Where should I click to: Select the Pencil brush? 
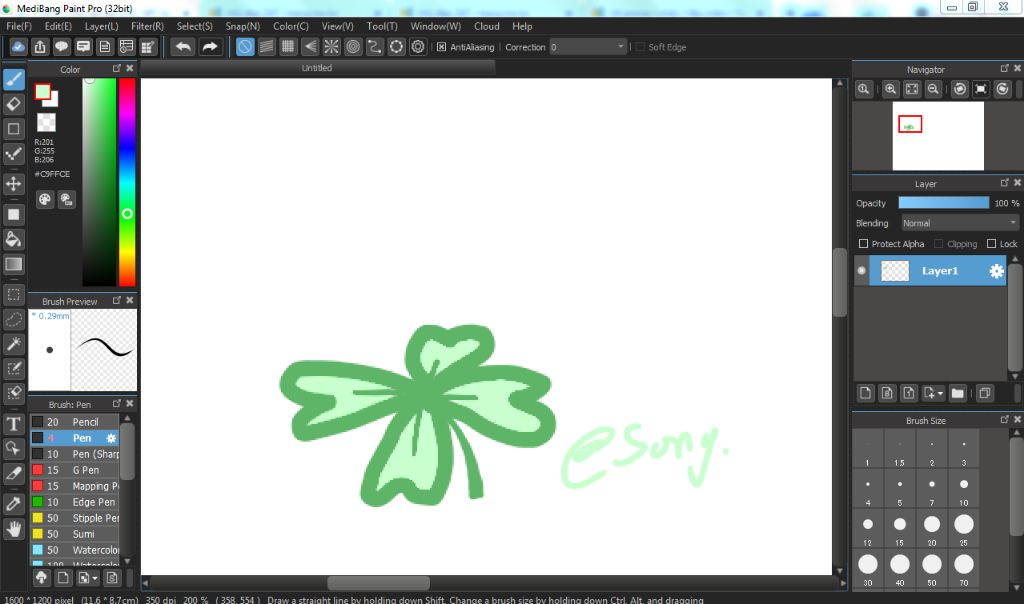(74, 422)
